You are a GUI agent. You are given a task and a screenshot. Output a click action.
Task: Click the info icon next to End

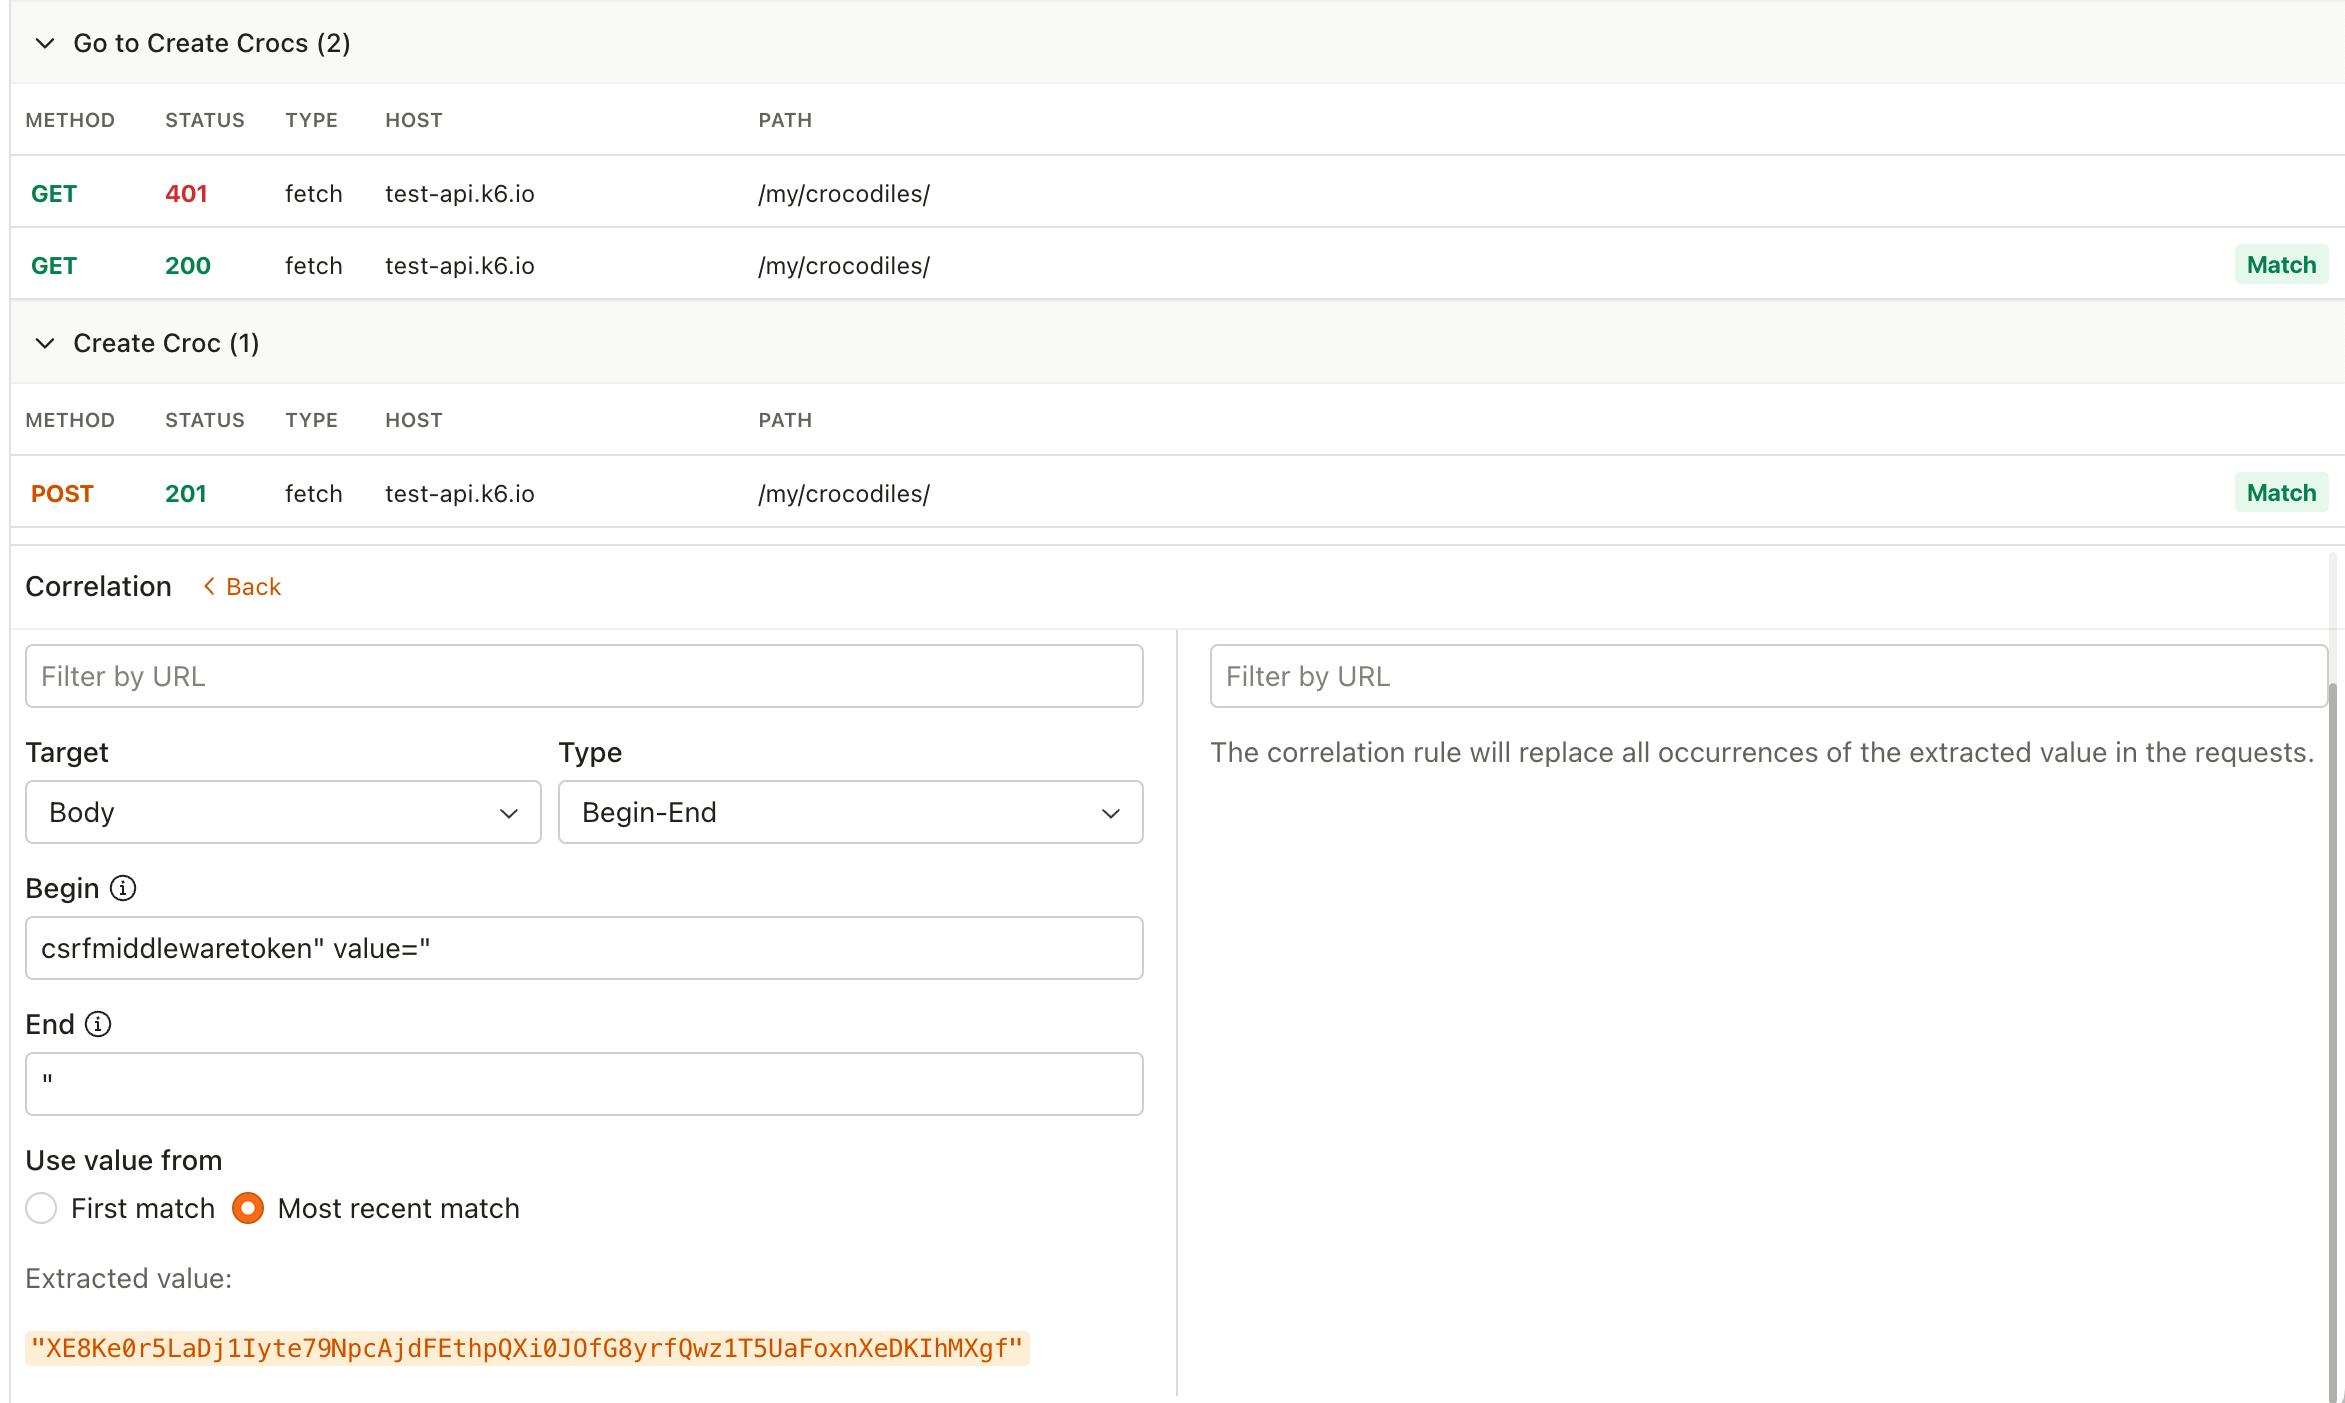click(98, 1024)
